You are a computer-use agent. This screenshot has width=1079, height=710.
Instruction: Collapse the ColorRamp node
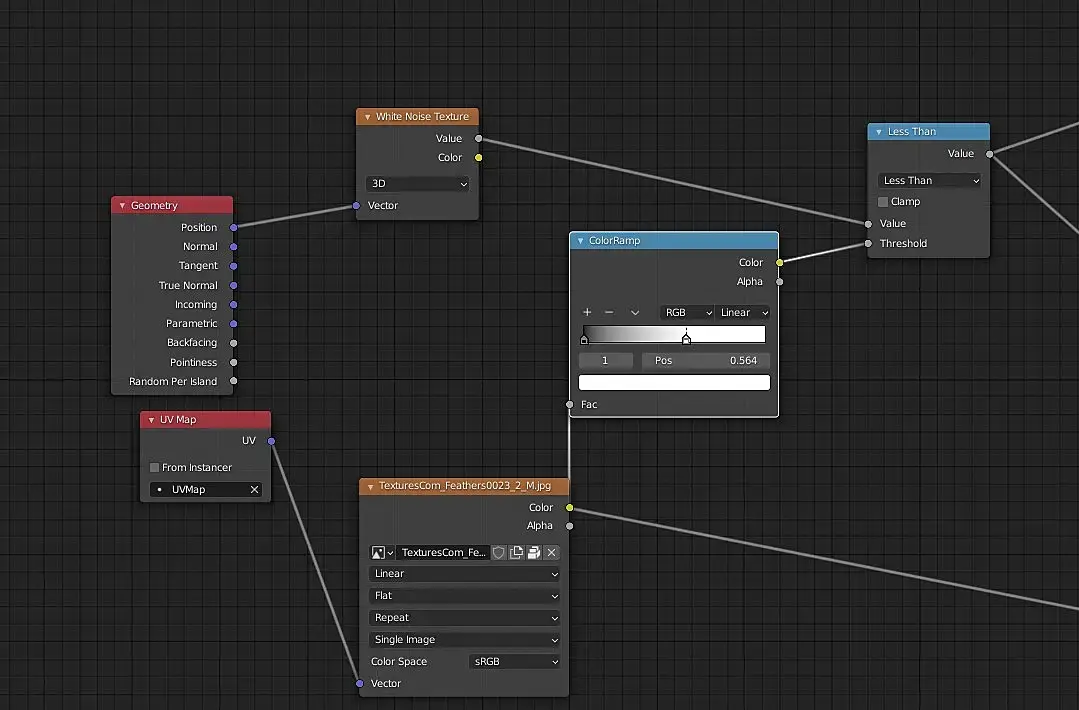coord(580,241)
